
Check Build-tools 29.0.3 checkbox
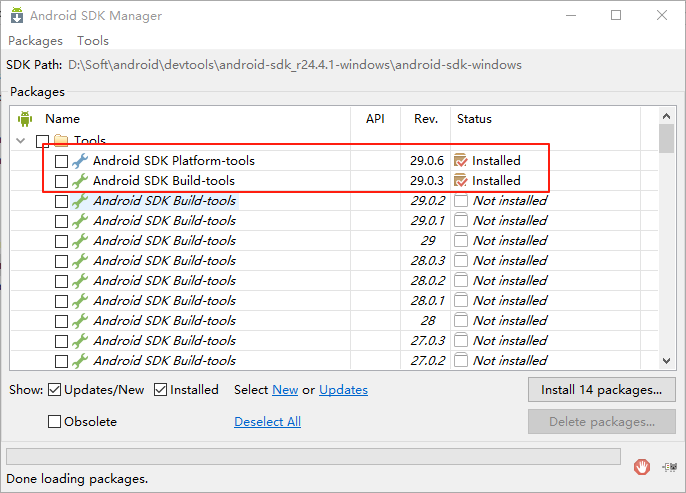coord(61,181)
